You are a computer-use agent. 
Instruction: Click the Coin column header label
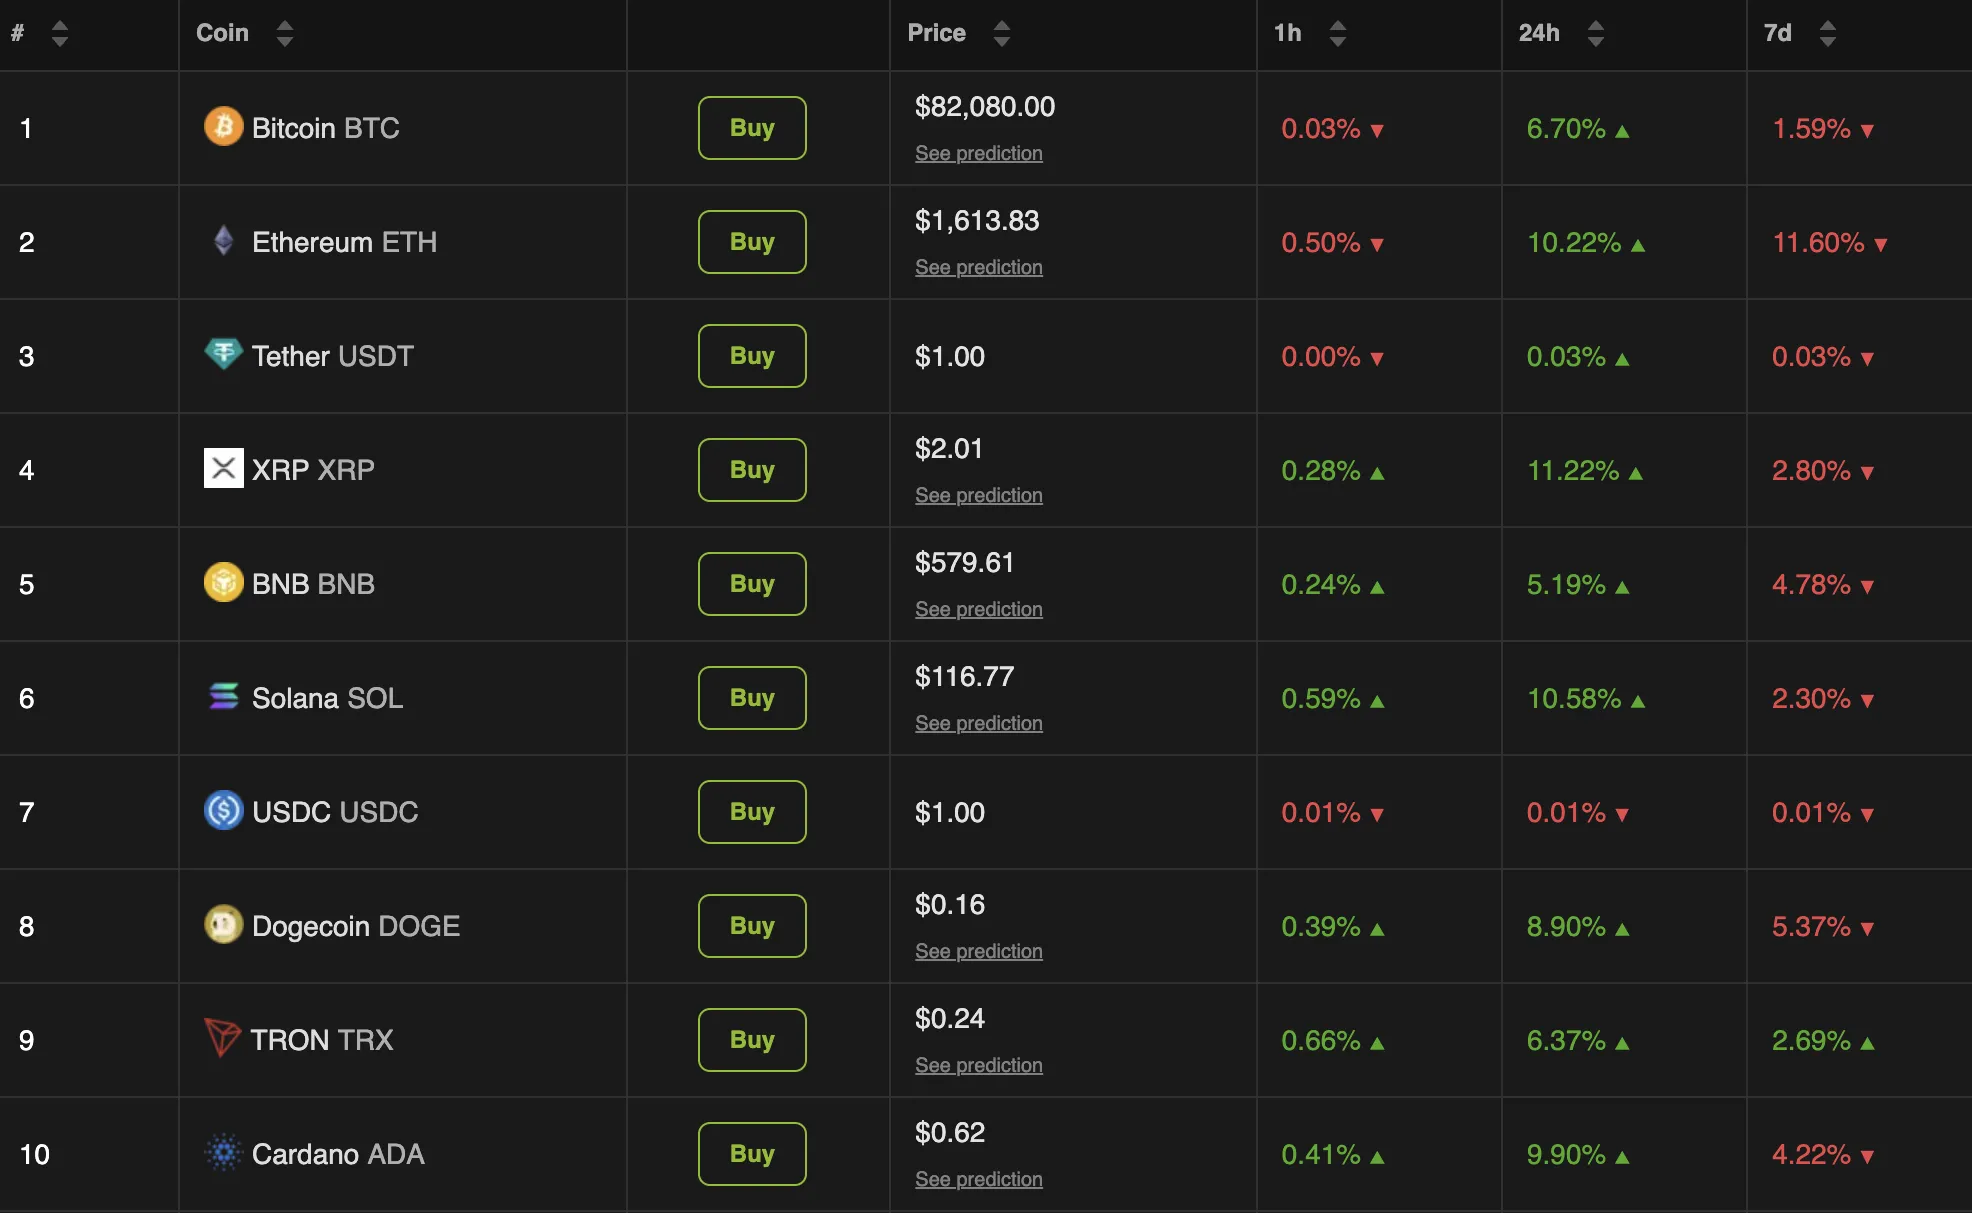[x=222, y=33]
